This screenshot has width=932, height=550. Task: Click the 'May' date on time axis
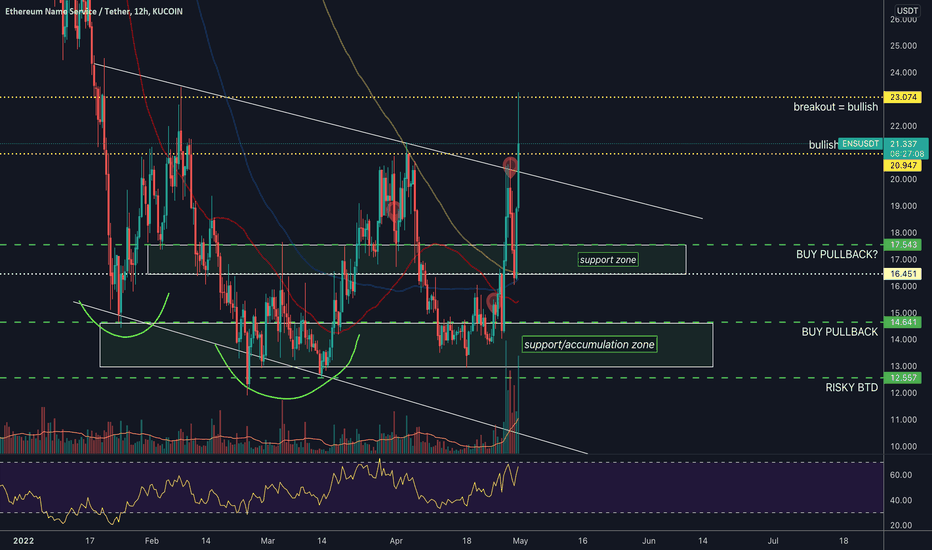click(520, 540)
